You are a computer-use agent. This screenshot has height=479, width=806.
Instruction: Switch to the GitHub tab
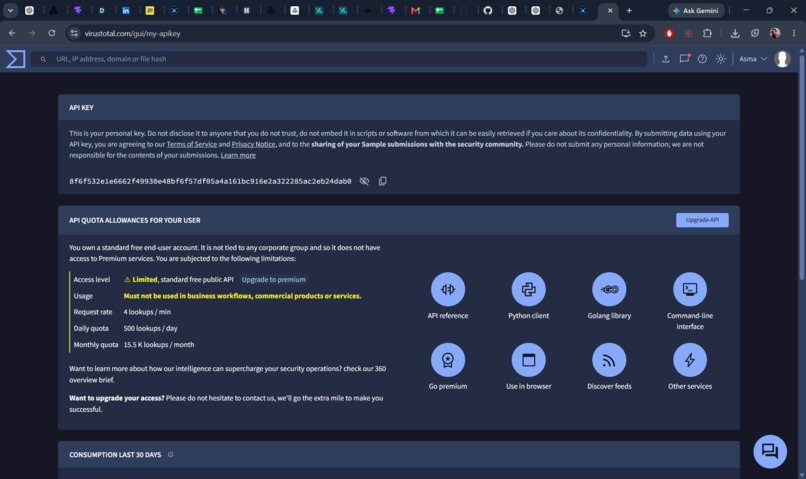click(x=488, y=10)
